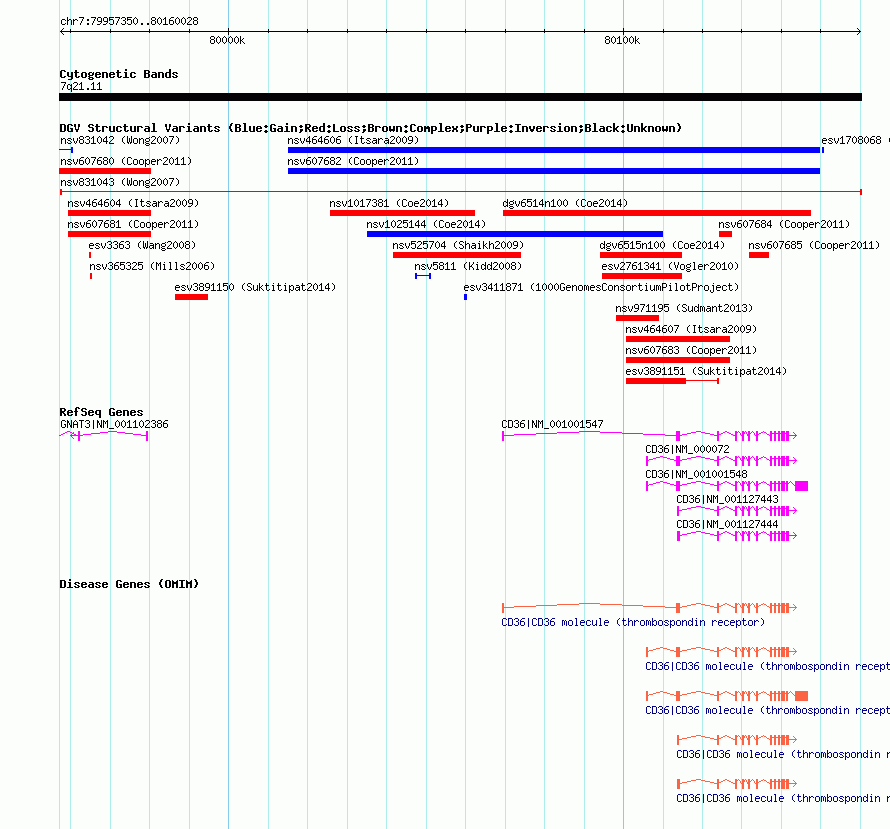Click the RefSeq Genes track title
890x829 pixels.
(101, 413)
